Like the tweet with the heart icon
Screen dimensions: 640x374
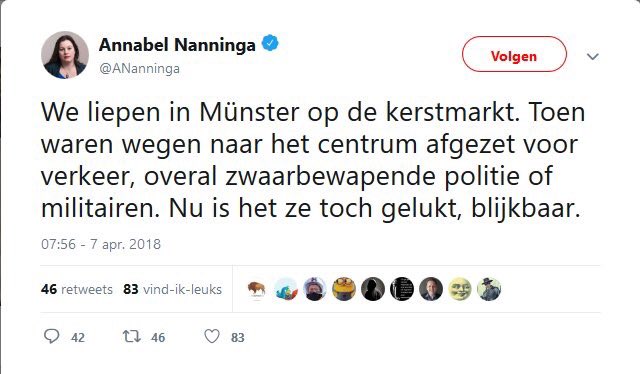(x=212, y=336)
